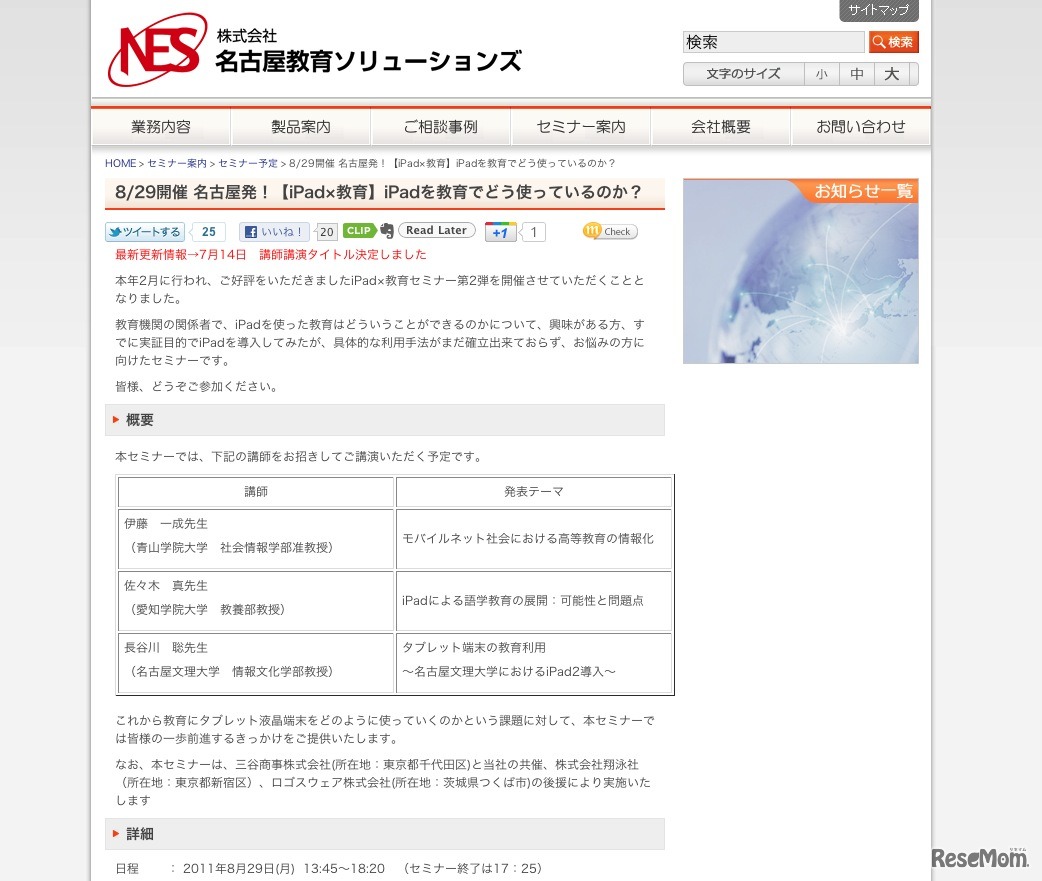Click the green CLIP button
The height and width of the screenshot is (881, 1042).
(360, 231)
